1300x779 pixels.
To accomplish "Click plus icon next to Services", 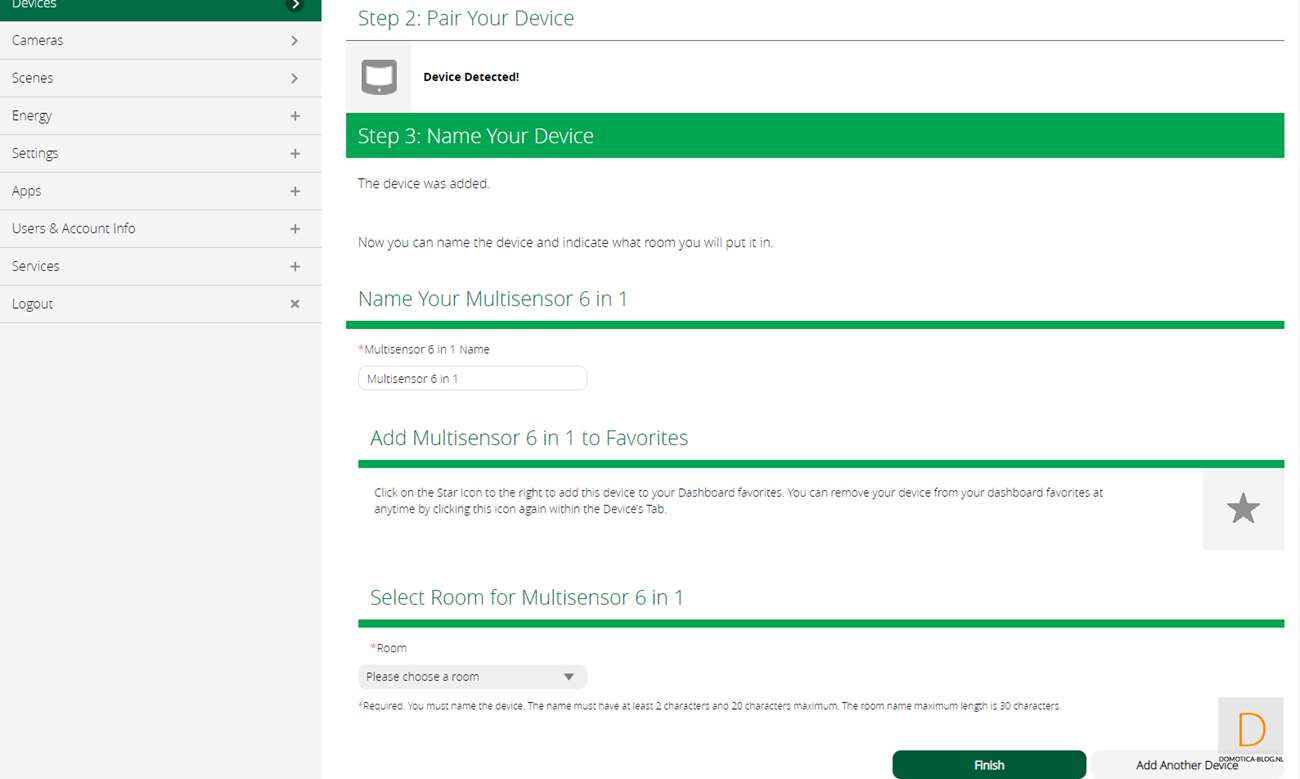I will coord(294,267).
